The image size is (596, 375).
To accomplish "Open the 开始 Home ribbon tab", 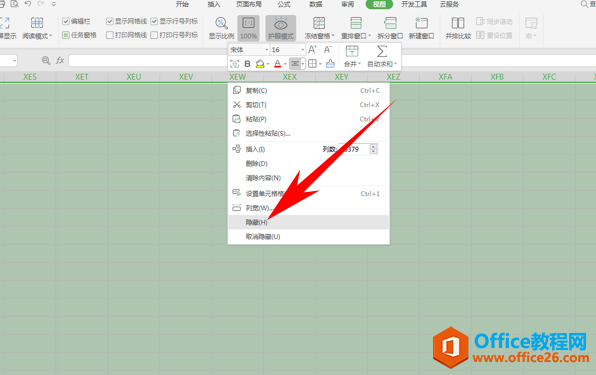I will click(182, 4).
